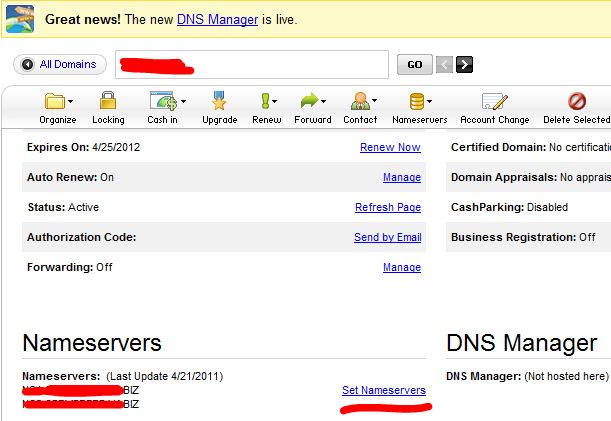Click the Domain Appraisals text
Viewport: 611px width, 421px height.
(x=531, y=177)
